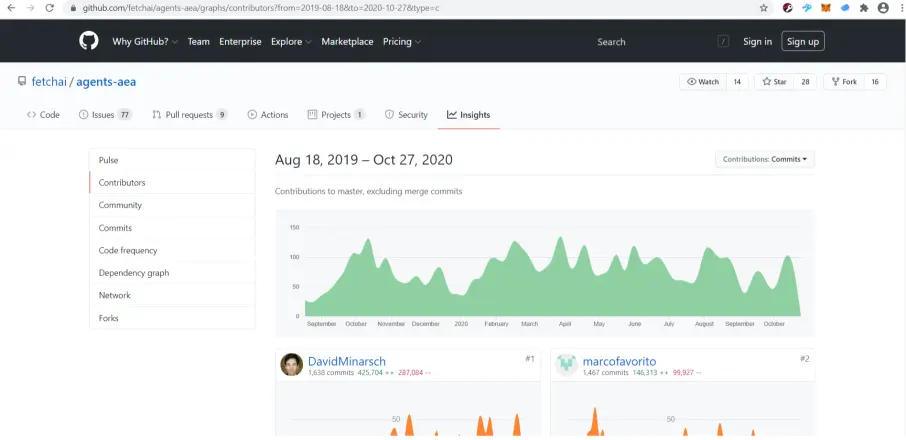Viewport: 906px width, 440px height.
Task: Open the Issues tab with 77
Action: click(105, 115)
